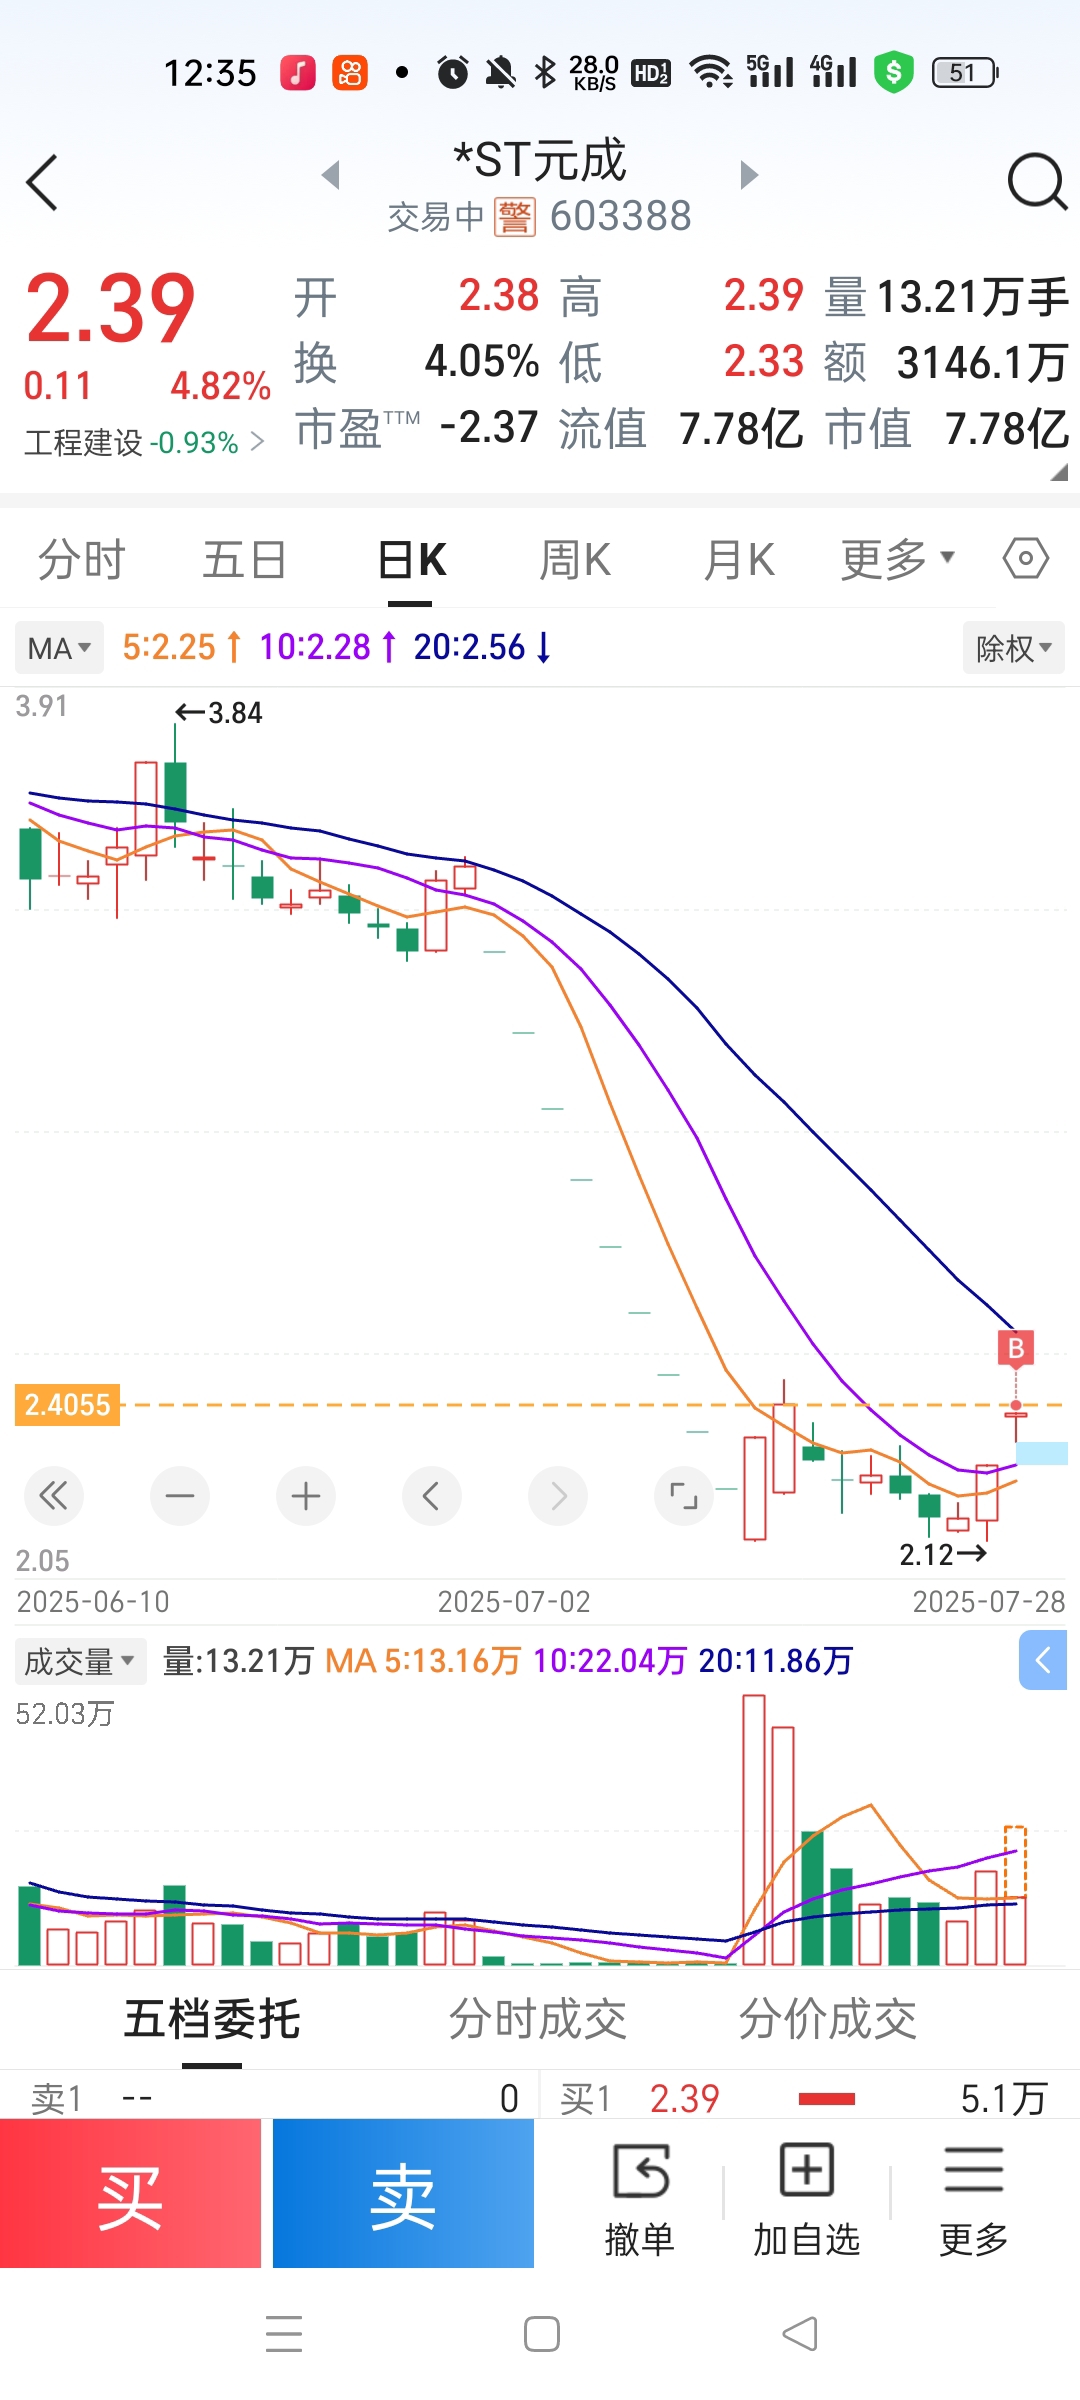Open 工程建设 sector link
The image size is (1080, 2400).
pyautogui.click(x=144, y=442)
